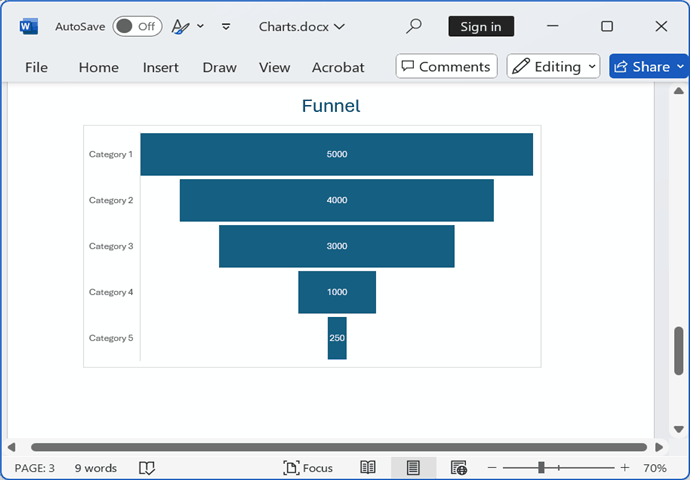Expand the Share dropdown chevron
Viewport: 690px width, 480px height.
681,66
